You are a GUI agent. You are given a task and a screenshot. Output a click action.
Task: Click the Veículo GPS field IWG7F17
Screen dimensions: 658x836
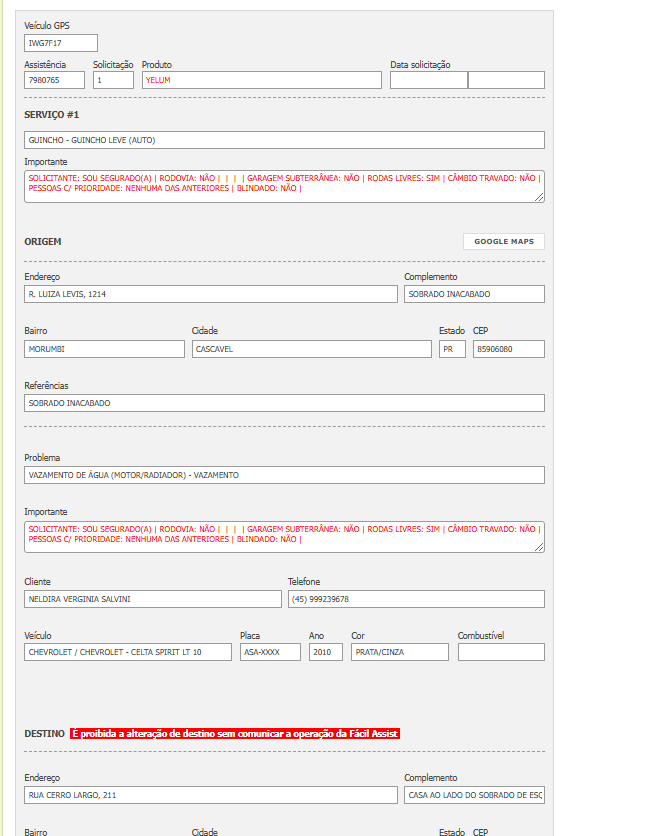point(61,43)
